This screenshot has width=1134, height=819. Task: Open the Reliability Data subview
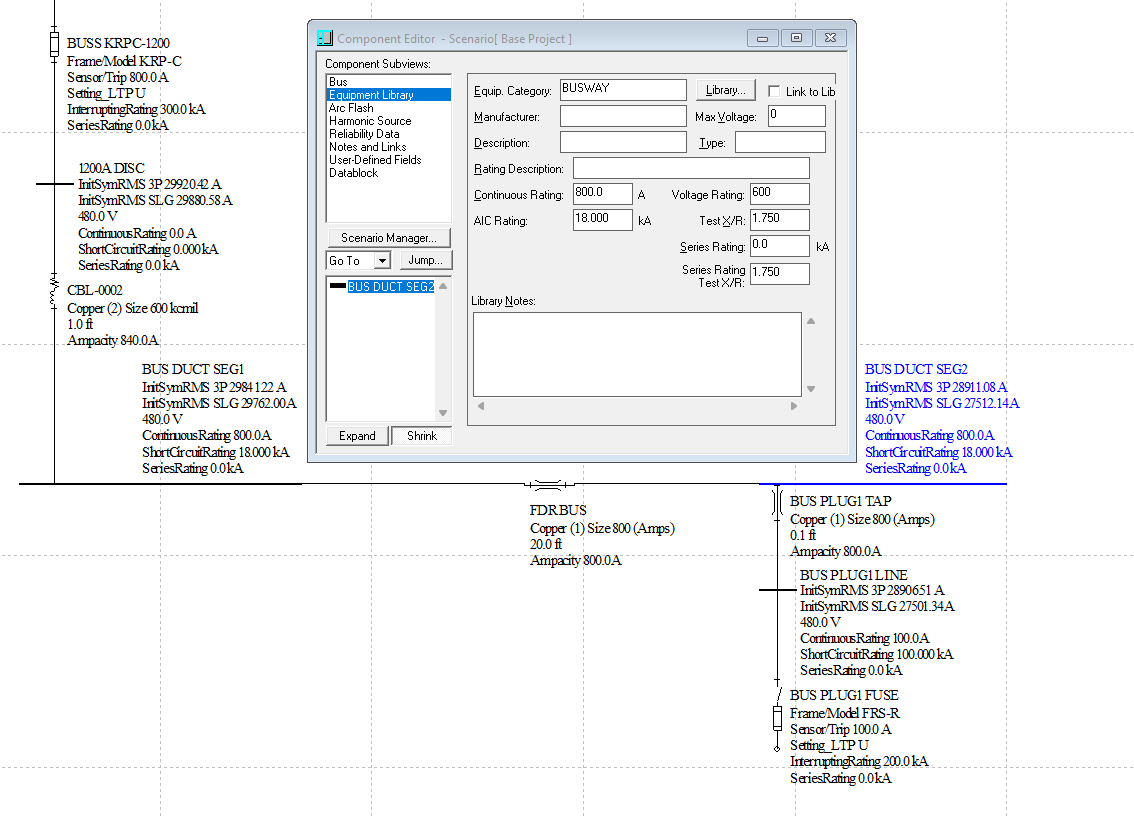[x=364, y=134]
